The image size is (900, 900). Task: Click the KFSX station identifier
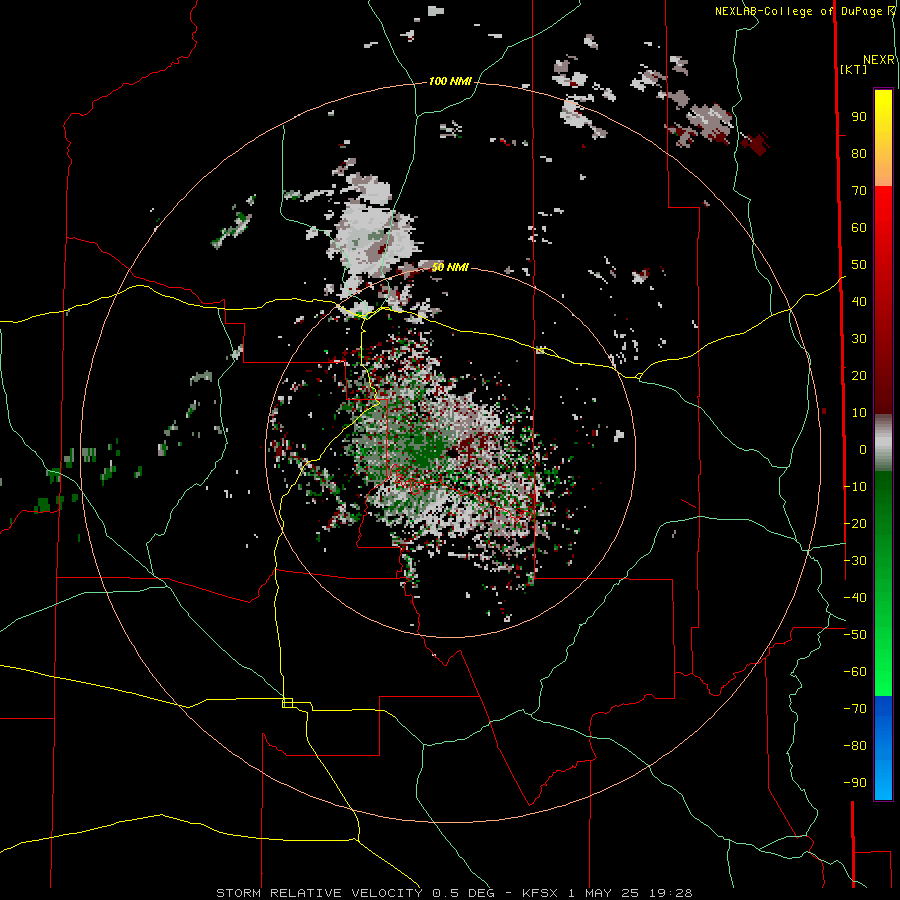[540, 893]
